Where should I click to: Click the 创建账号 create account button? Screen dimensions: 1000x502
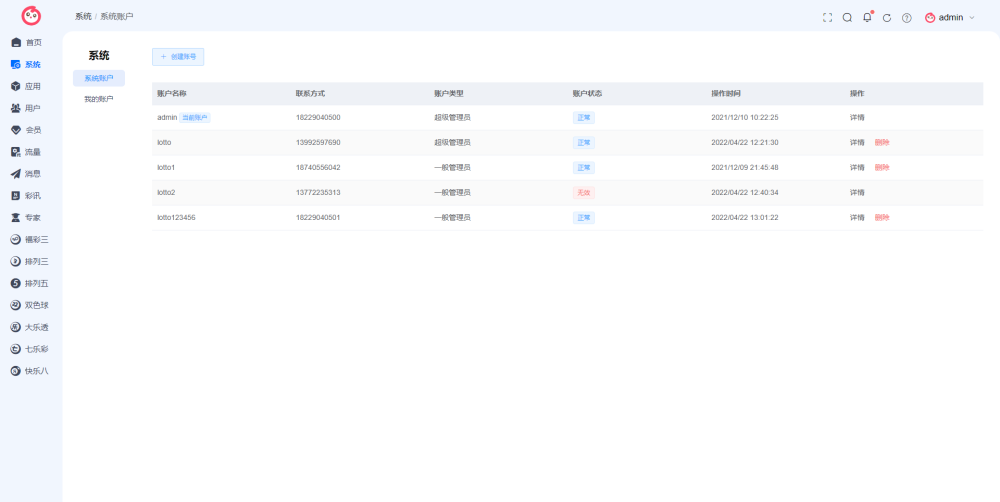(178, 57)
